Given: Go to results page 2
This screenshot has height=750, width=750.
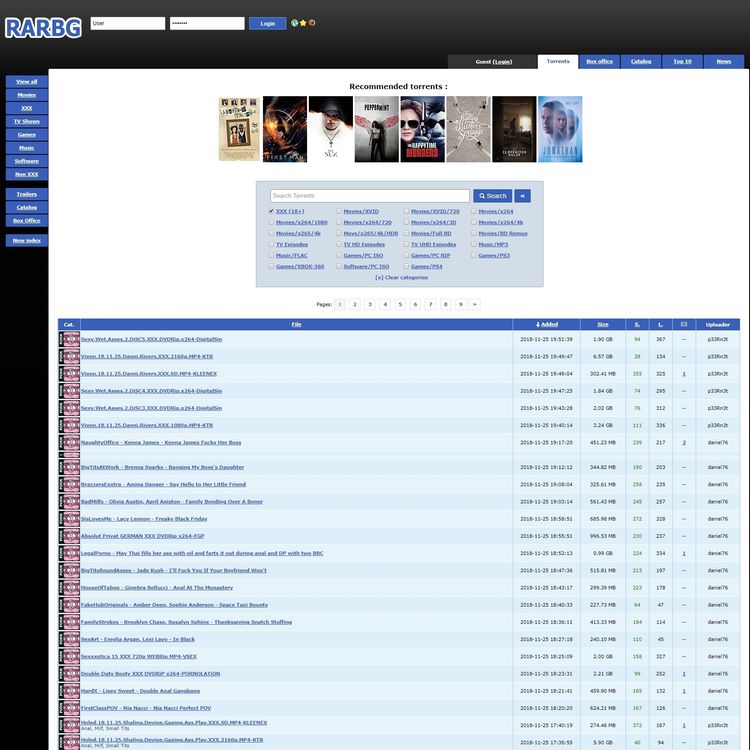Looking at the screenshot, I should (355, 304).
